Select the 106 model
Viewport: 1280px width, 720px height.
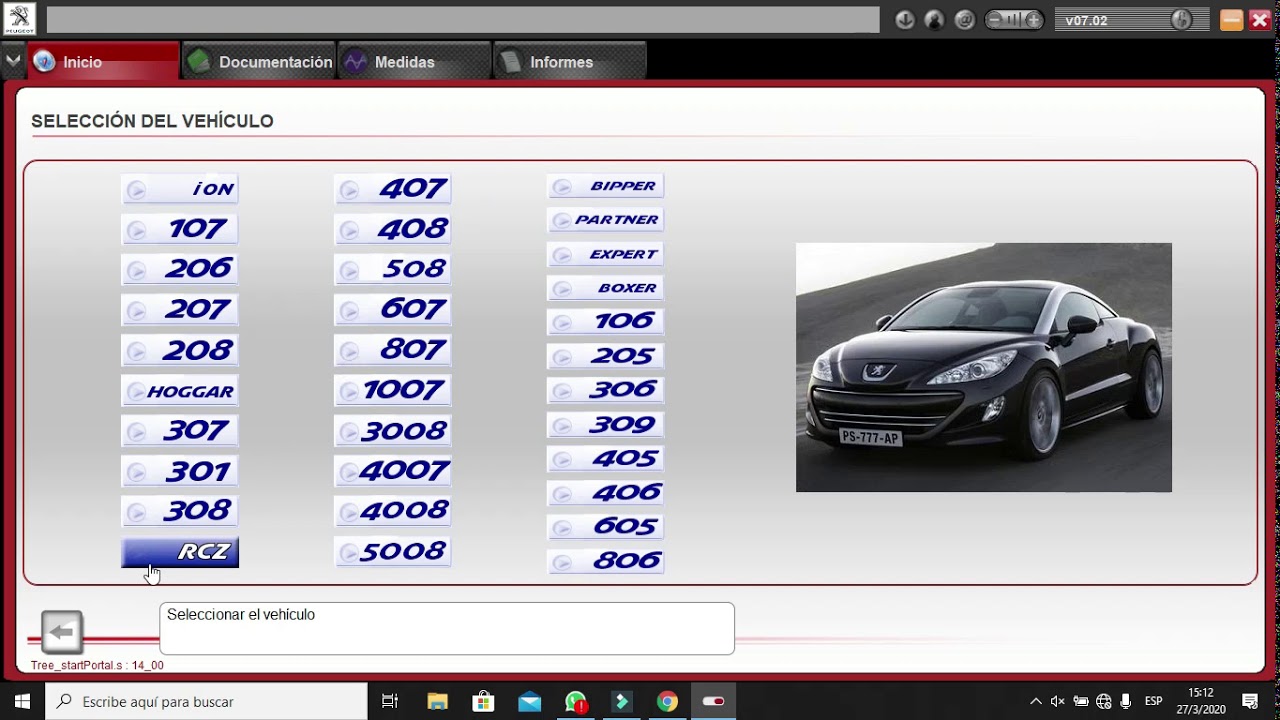[606, 322]
